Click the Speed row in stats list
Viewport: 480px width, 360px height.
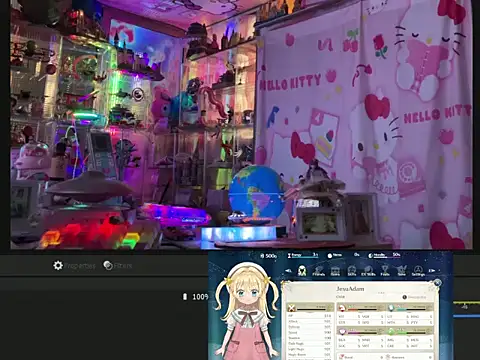(x=310, y=332)
